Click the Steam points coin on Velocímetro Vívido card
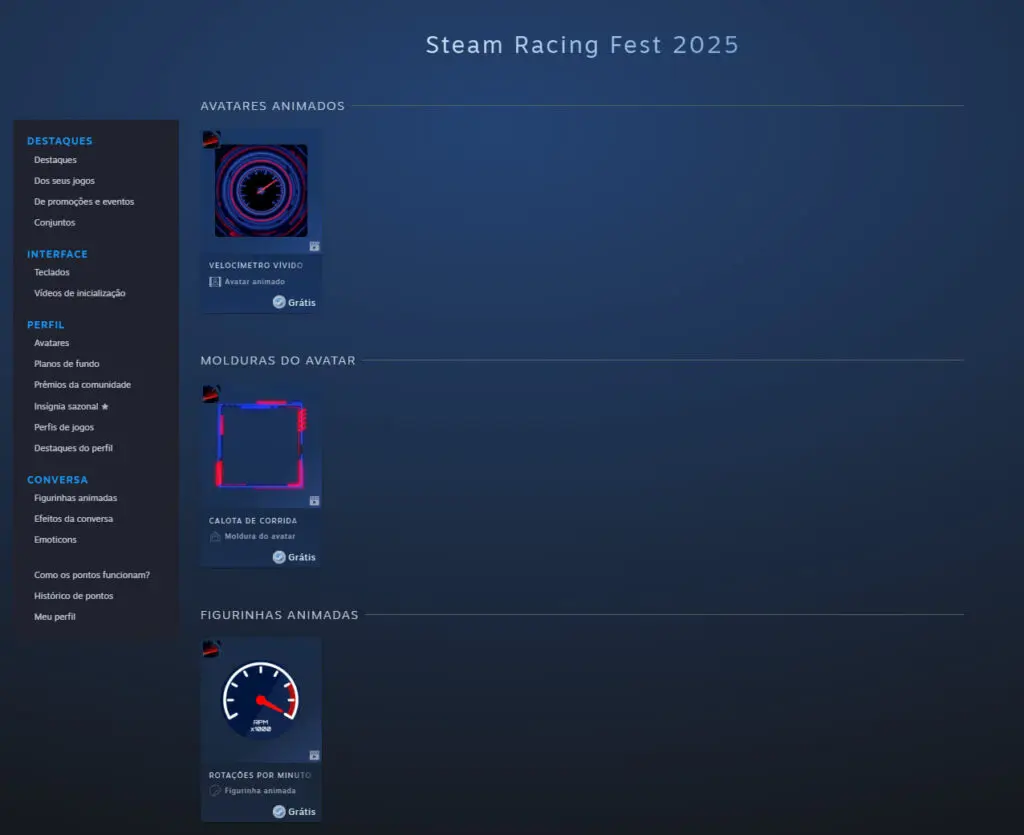The height and width of the screenshot is (835, 1024). (x=279, y=302)
